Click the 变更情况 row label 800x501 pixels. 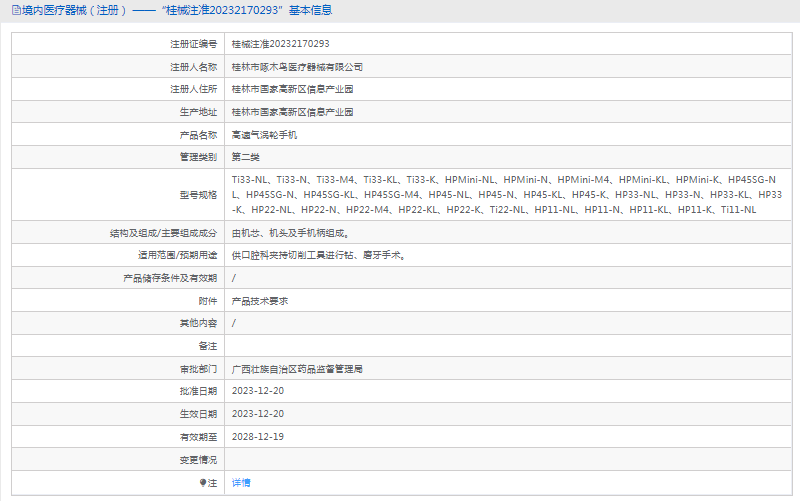pyautogui.click(x=198, y=460)
